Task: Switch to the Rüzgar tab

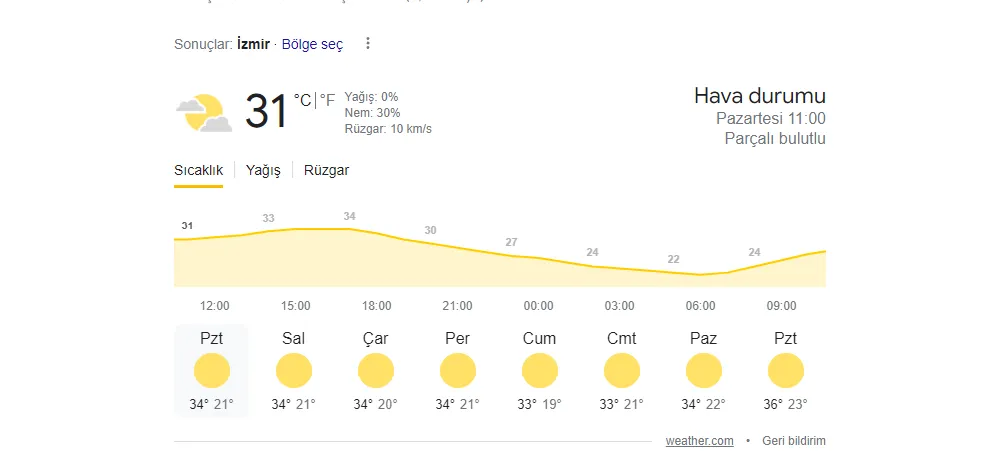Action: point(326,170)
